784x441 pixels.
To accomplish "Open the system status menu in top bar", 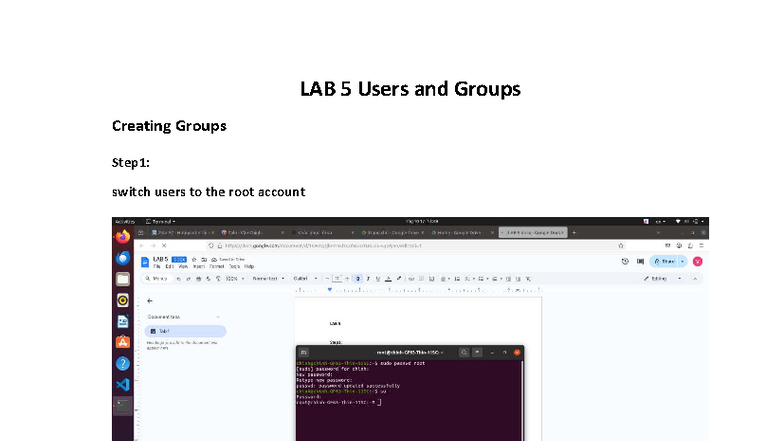I will coord(690,221).
